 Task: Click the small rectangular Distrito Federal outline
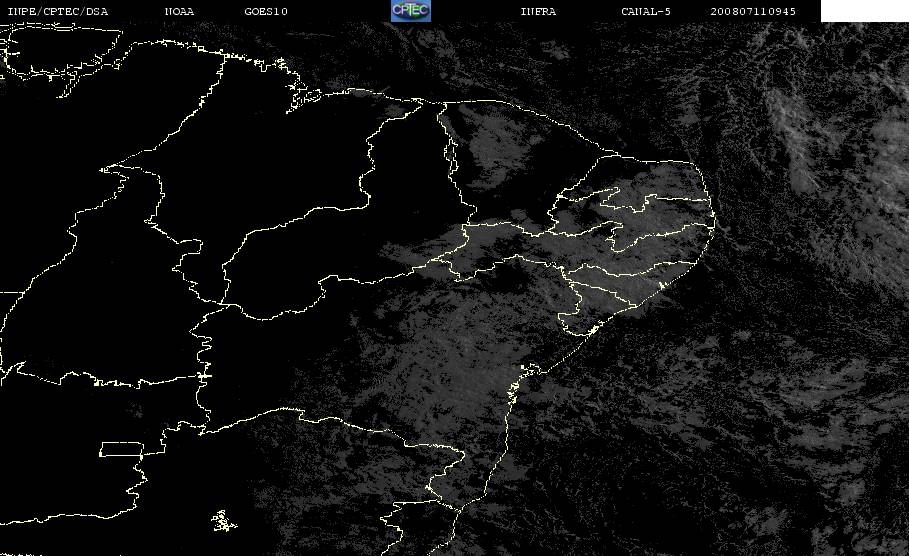point(122,449)
